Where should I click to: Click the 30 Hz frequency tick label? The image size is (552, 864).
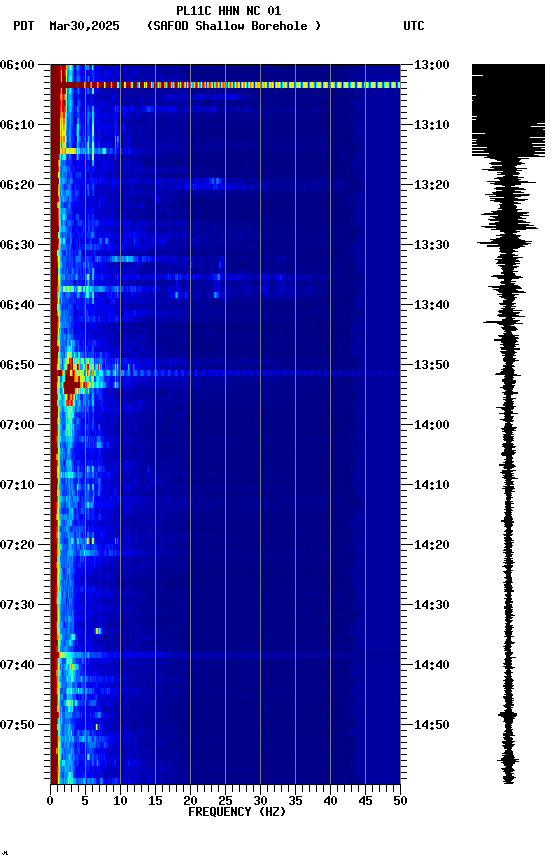pyautogui.click(x=261, y=801)
